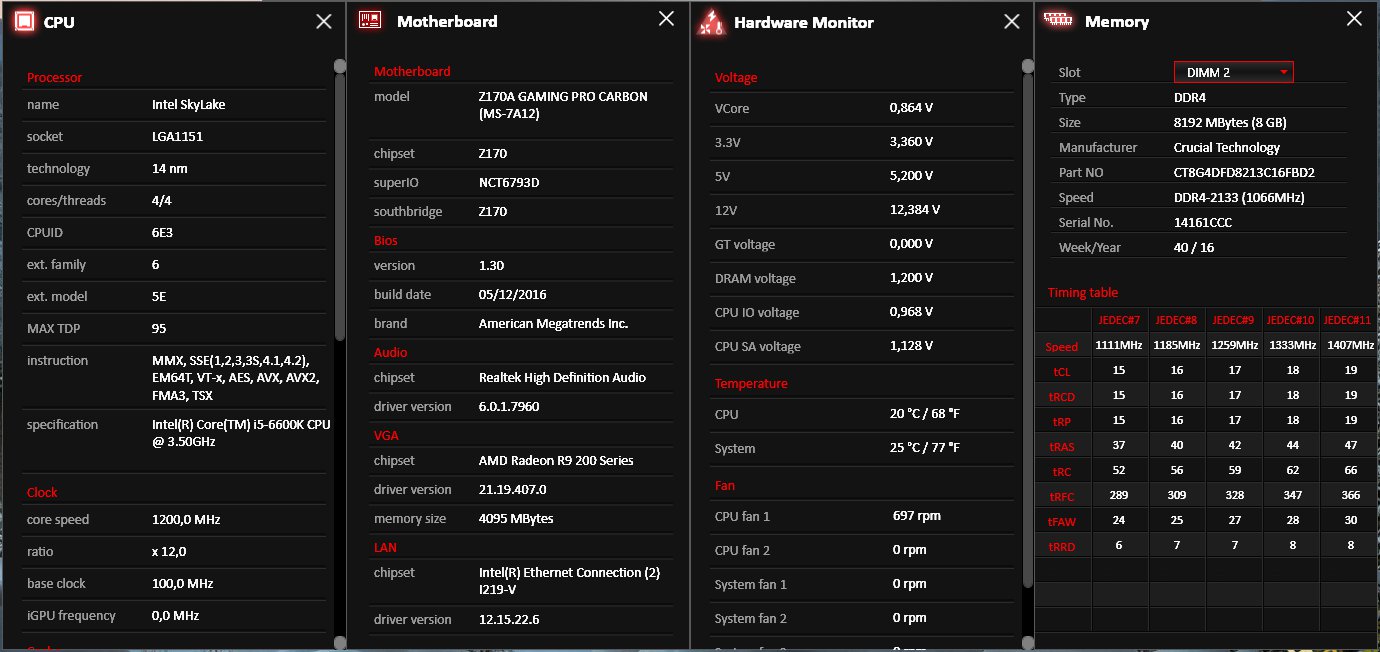
Task: Click the 1200,0 MHz core speed value
Action: point(186,520)
